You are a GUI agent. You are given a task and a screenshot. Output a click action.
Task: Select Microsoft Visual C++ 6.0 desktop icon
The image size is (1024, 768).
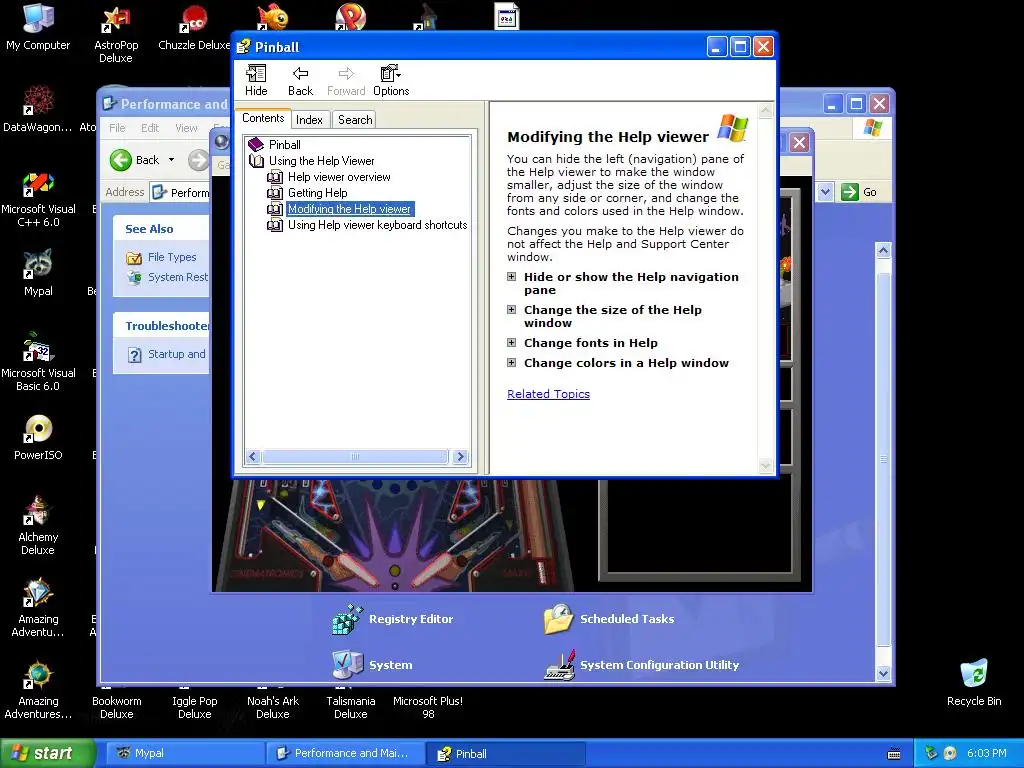pos(38,199)
